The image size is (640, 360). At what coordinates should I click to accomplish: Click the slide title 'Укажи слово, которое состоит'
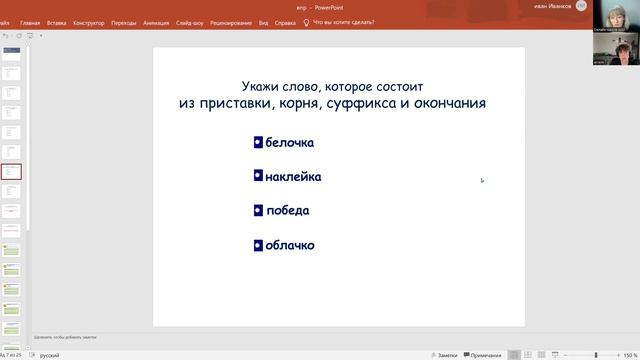pyautogui.click(x=332, y=87)
